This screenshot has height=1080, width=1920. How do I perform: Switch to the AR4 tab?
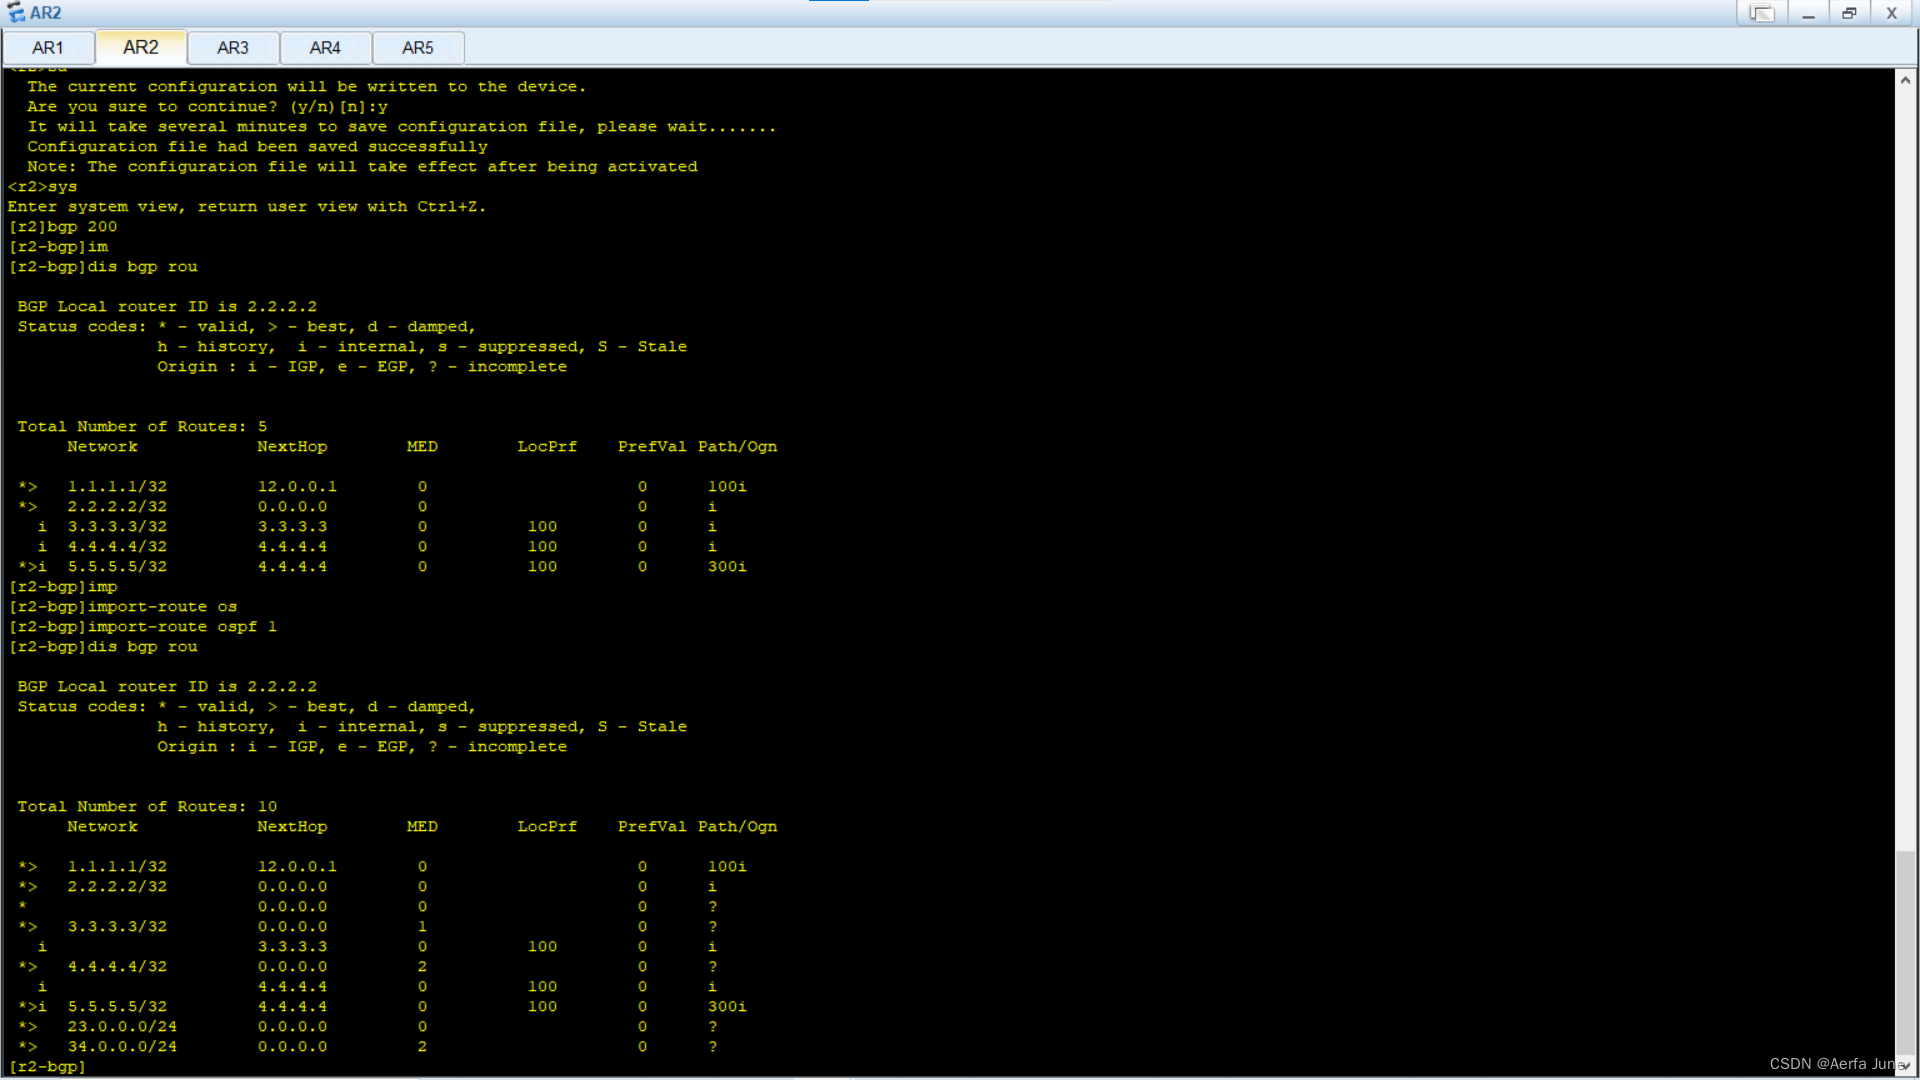point(325,48)
